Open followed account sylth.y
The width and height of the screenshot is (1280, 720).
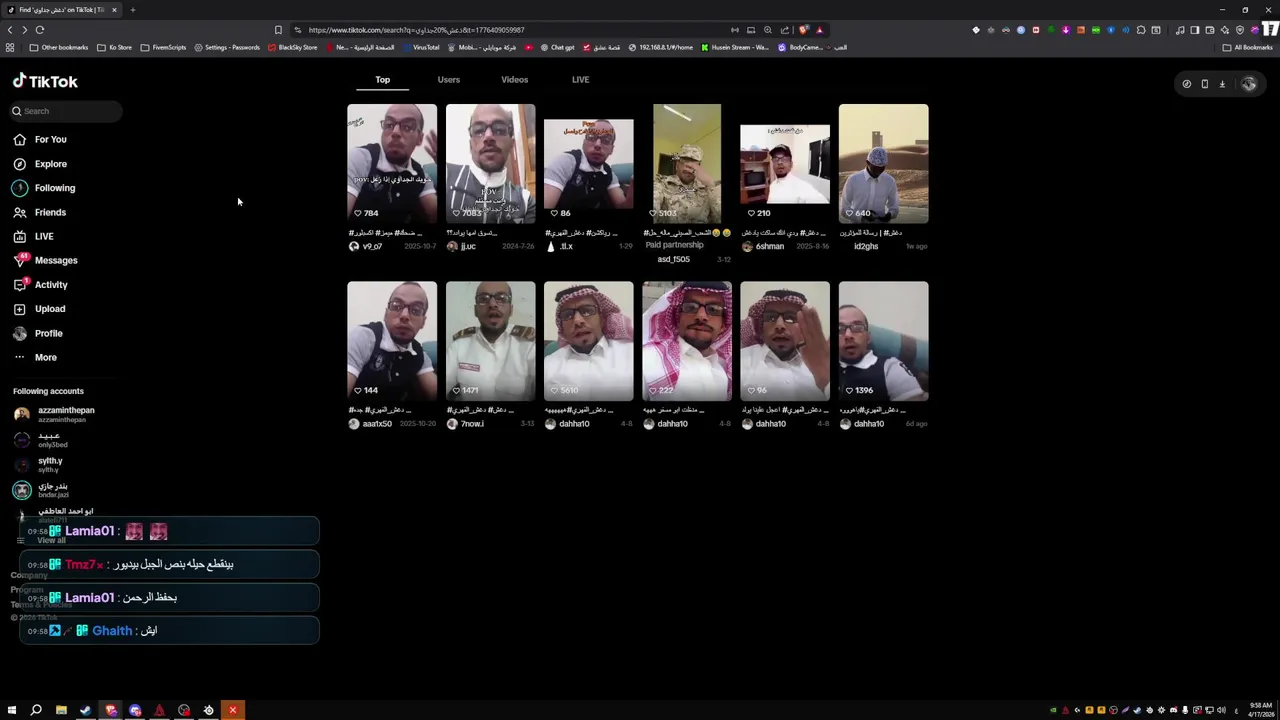[x=39, y=464]
